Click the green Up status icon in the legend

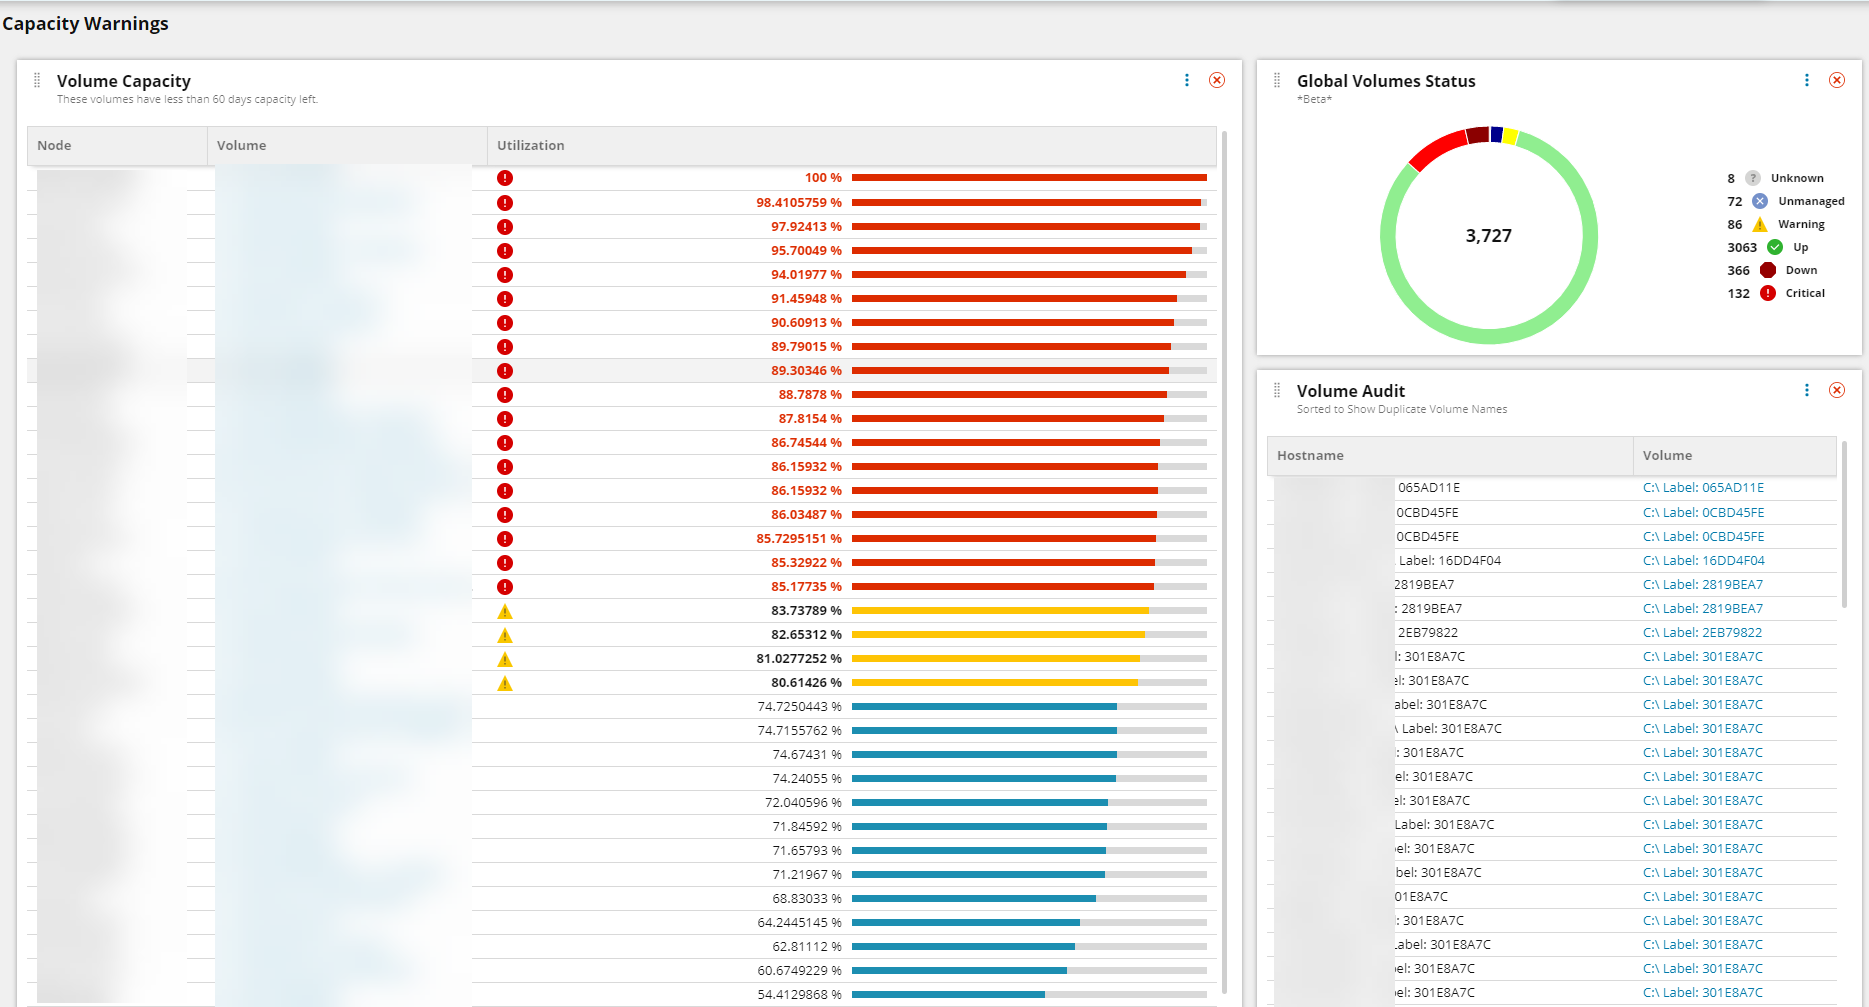[1774, 247]
